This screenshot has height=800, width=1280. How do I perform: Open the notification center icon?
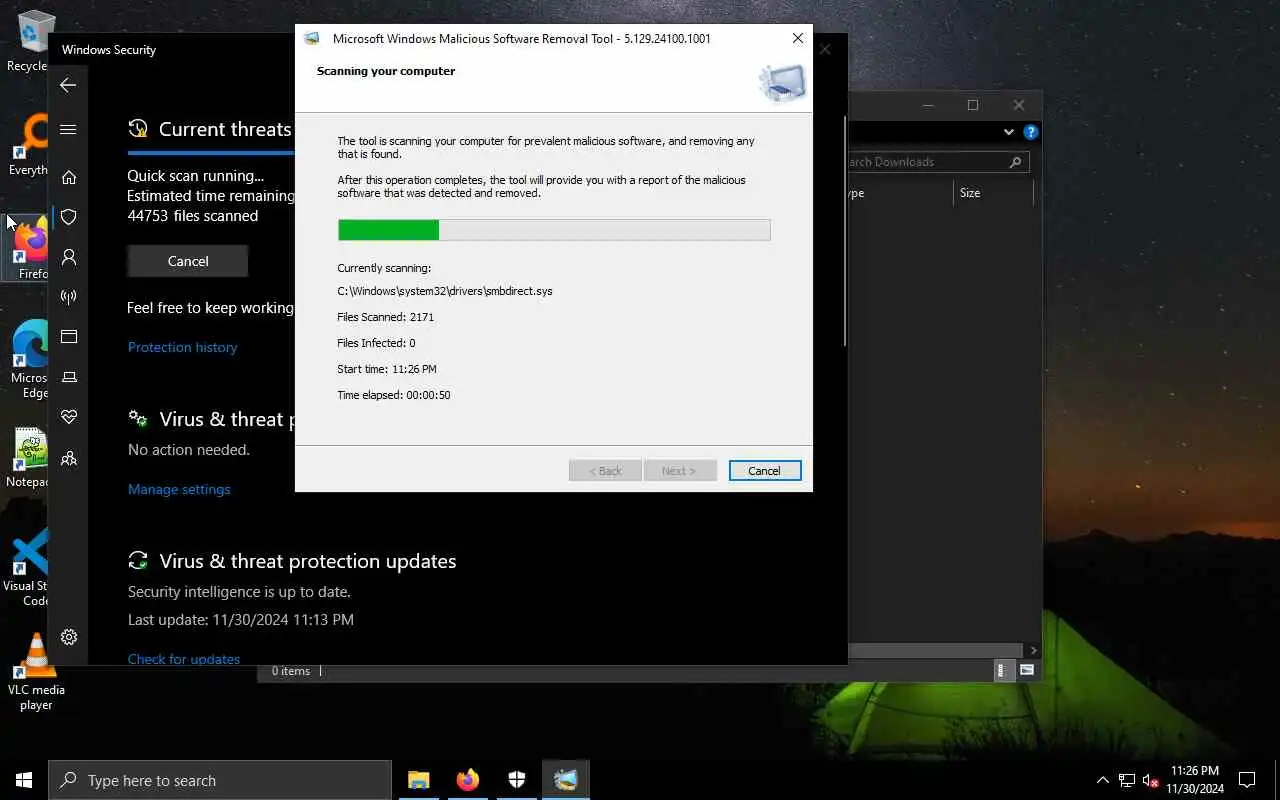click(1247, 780)
